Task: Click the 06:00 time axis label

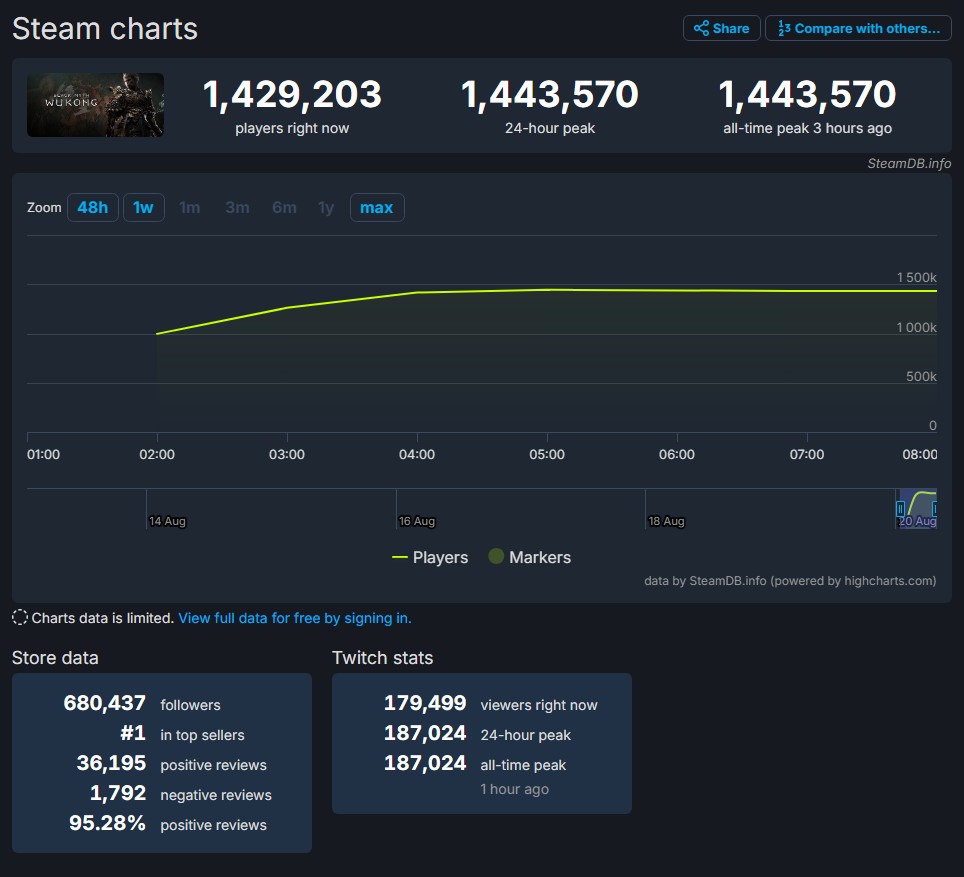Action: pyautogui.click(x=677, y=454)
